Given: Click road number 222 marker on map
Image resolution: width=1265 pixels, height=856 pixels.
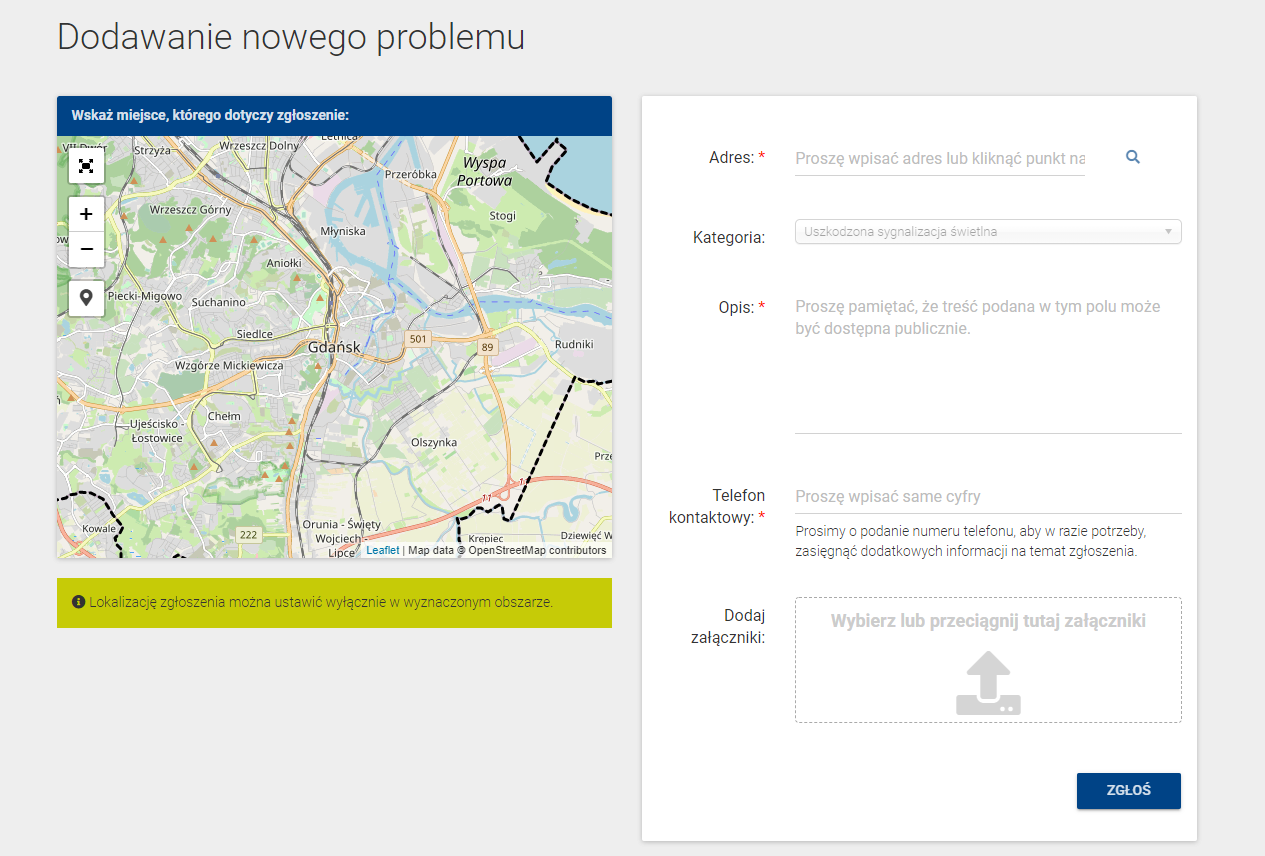Looking at the screenshot, I should coord(248,535).
